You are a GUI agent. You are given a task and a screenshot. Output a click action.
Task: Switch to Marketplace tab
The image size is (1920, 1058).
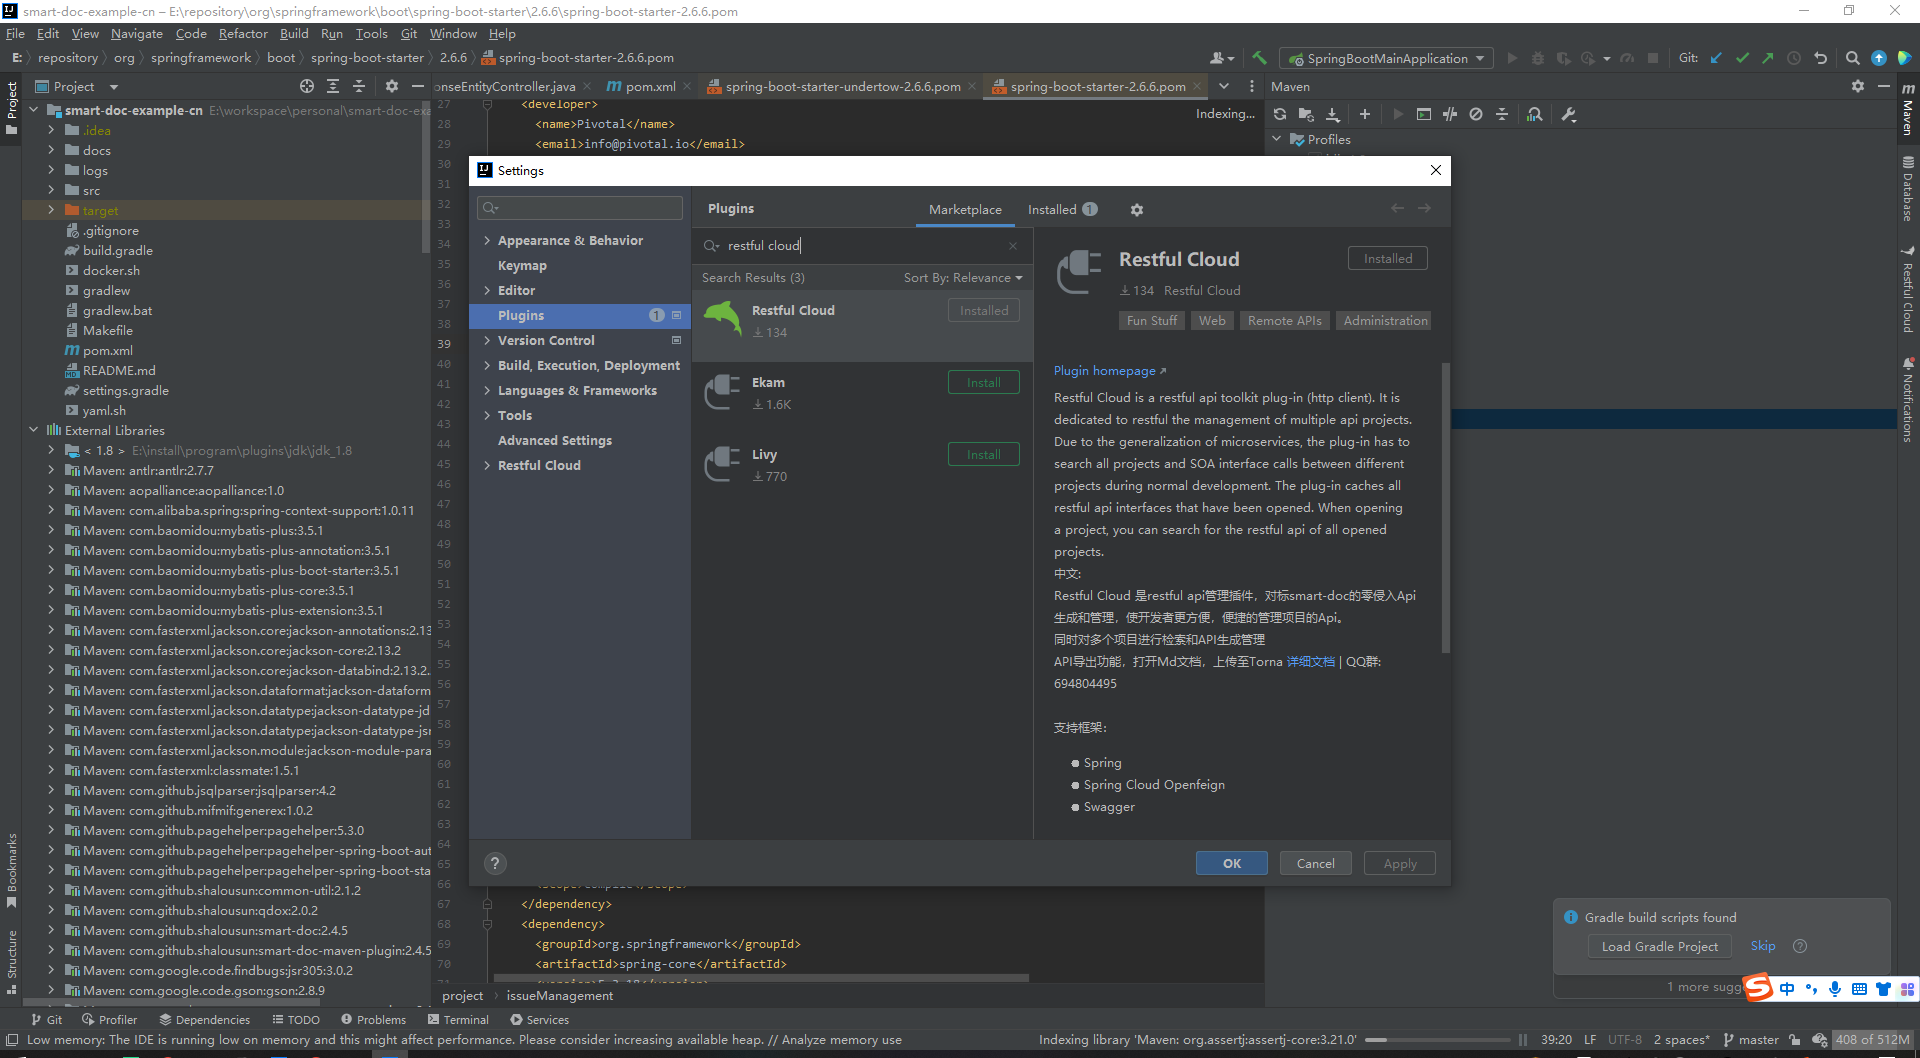965,210
